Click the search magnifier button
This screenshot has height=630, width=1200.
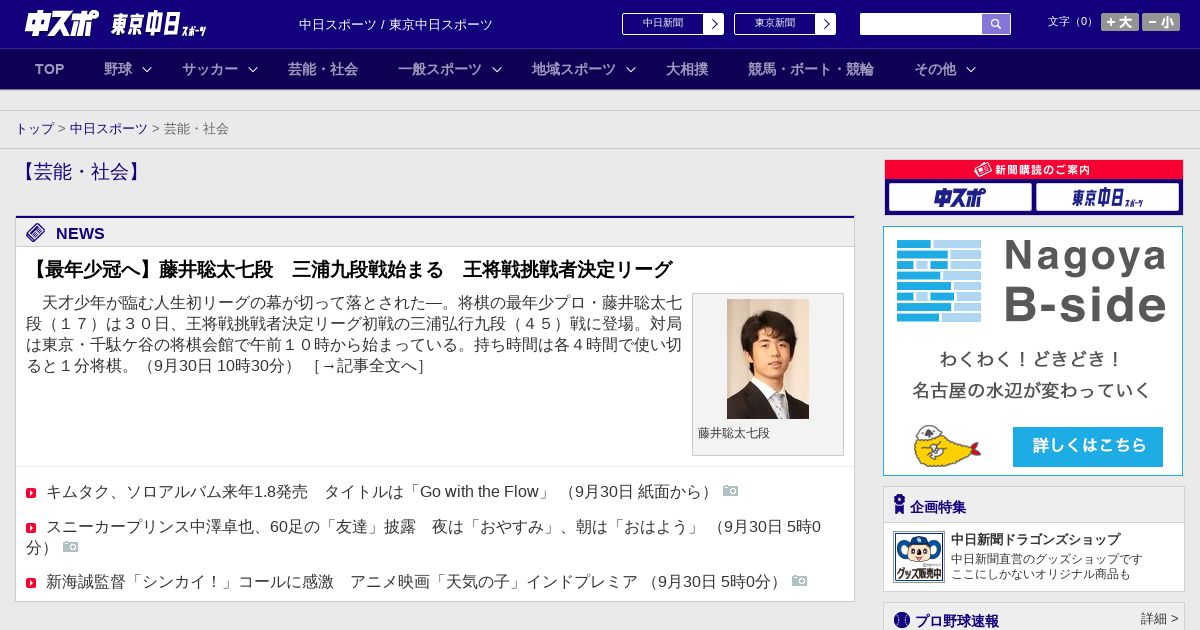[996, 24]
